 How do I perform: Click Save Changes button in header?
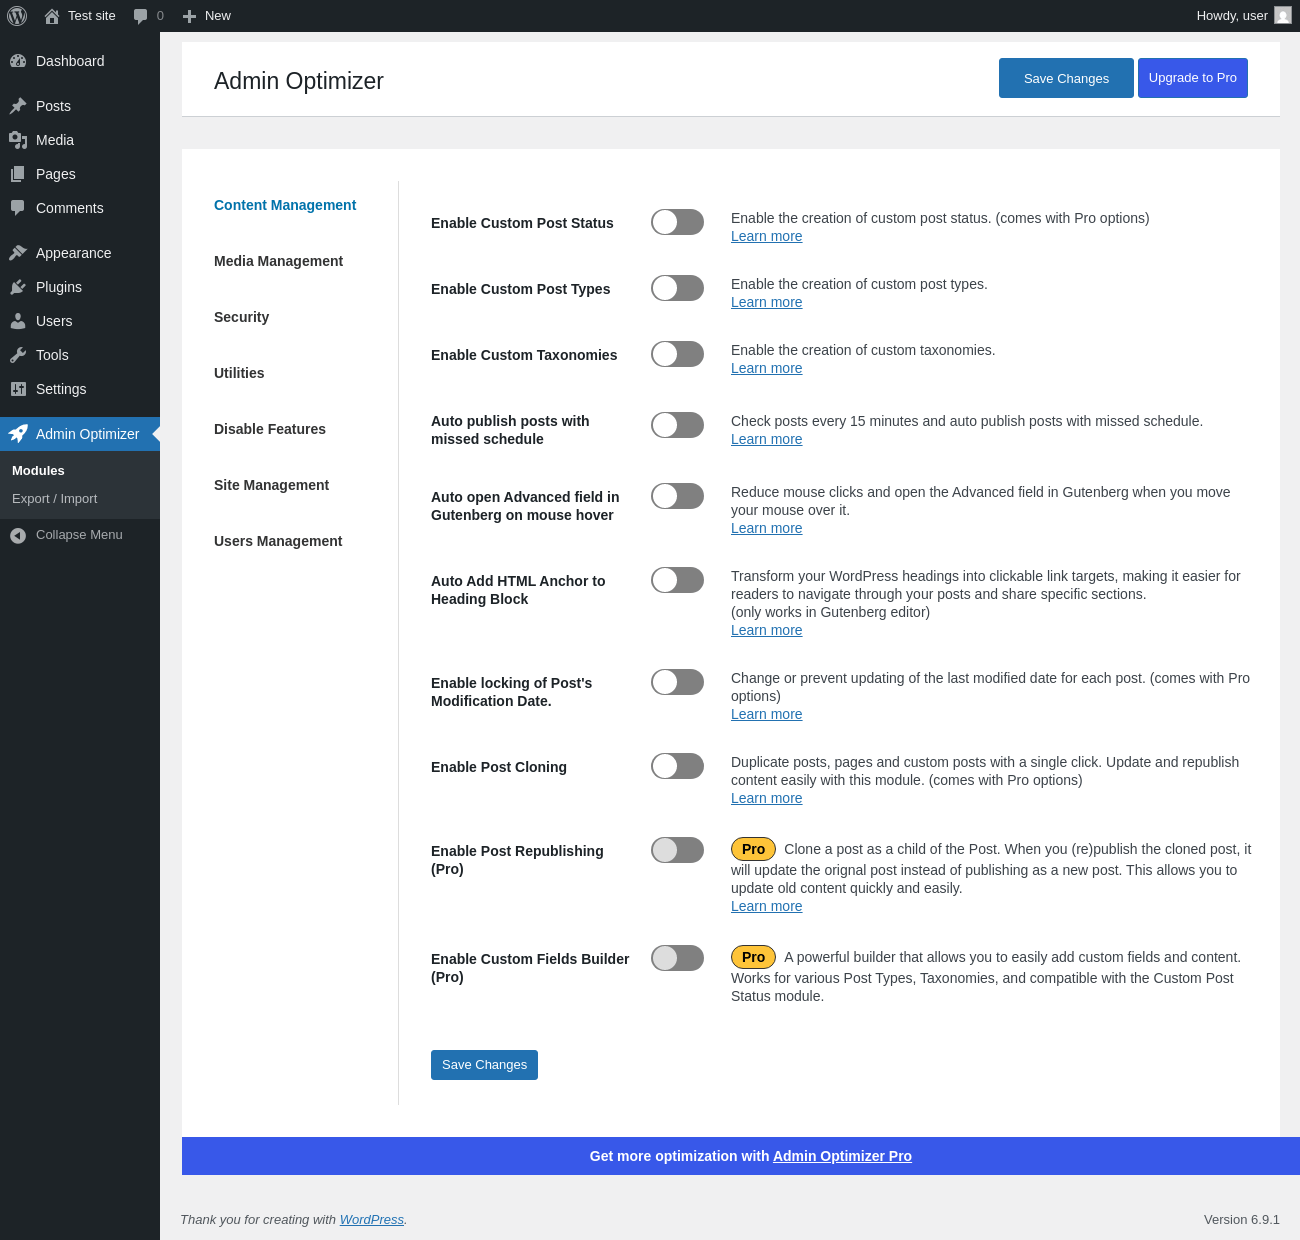point(1066,78)
